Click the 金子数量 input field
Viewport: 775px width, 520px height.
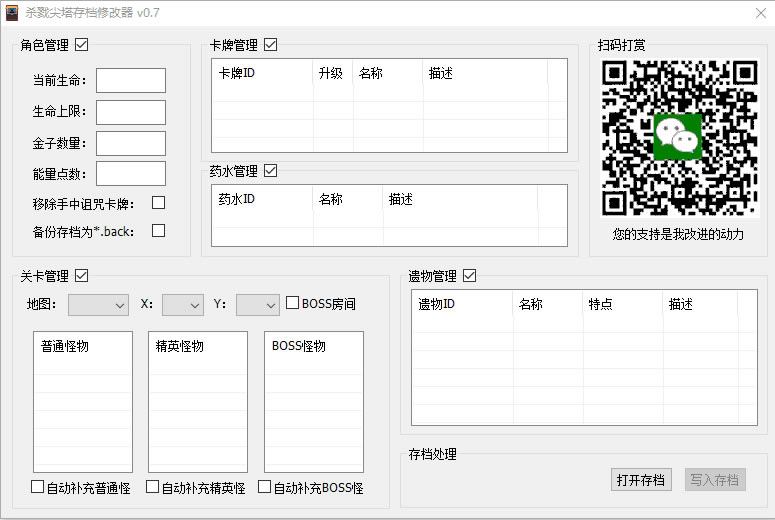[x=131, y=143]
